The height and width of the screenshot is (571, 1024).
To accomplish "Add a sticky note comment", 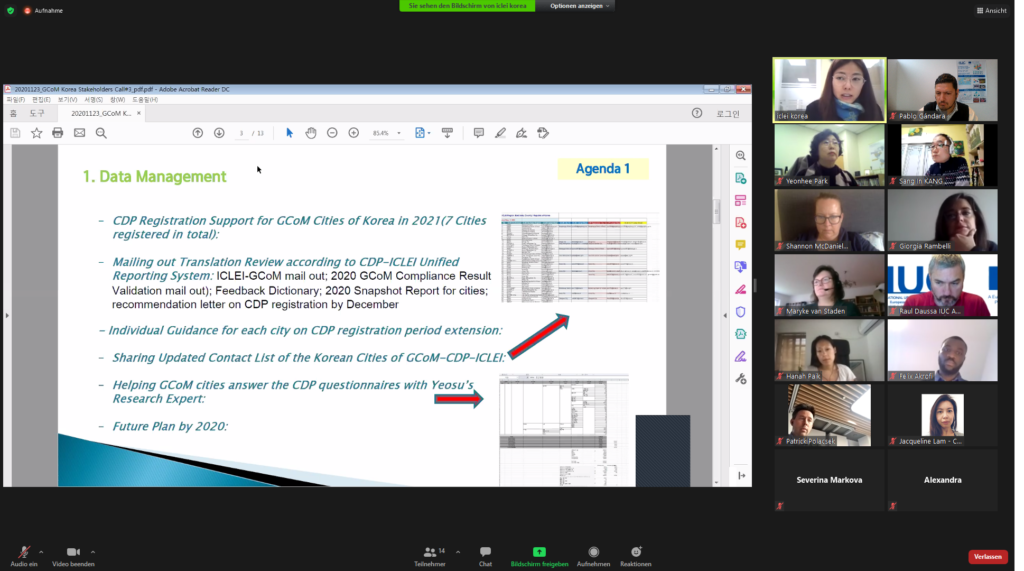I will click(478, 133).
